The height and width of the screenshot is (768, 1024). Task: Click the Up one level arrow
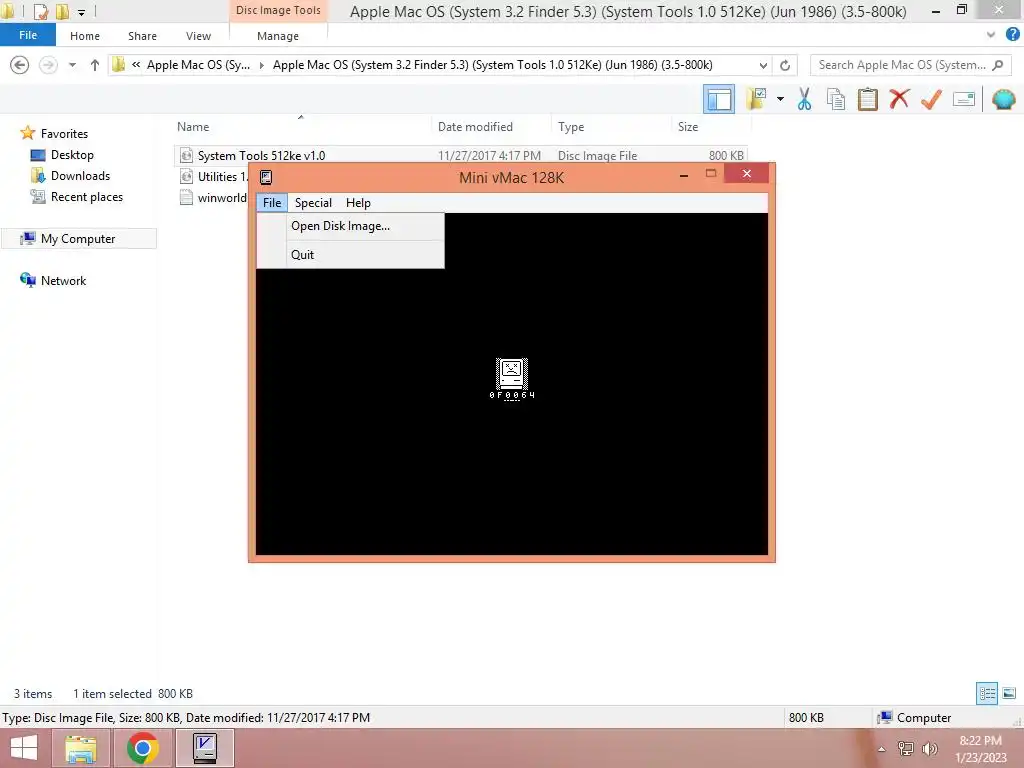[x=95, y=65]
